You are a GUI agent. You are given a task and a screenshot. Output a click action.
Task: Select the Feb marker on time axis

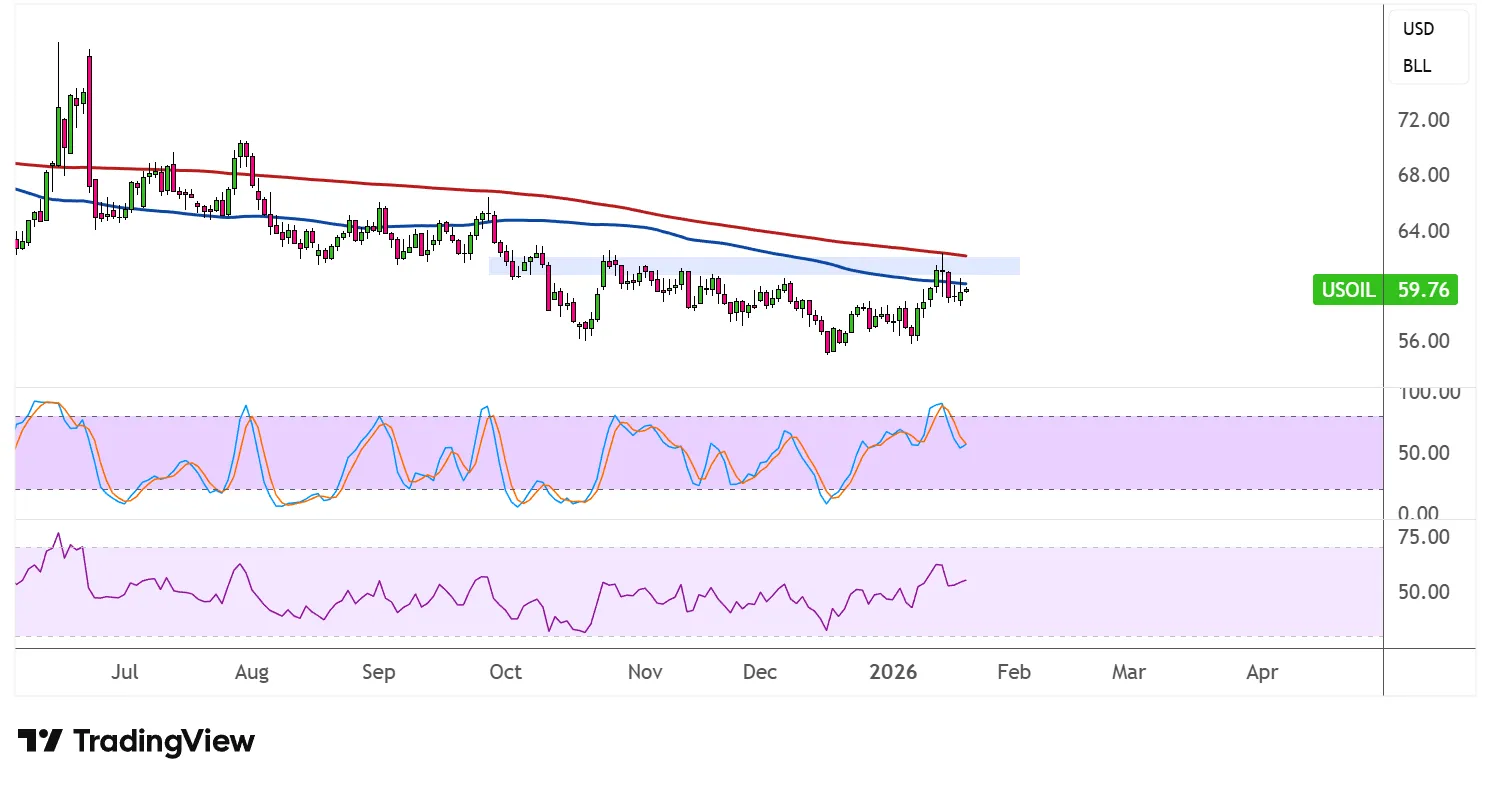1013,672
